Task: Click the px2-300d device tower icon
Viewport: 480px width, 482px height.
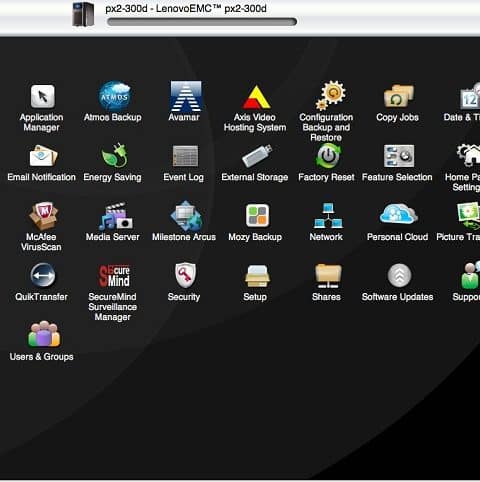Action: 83,14
